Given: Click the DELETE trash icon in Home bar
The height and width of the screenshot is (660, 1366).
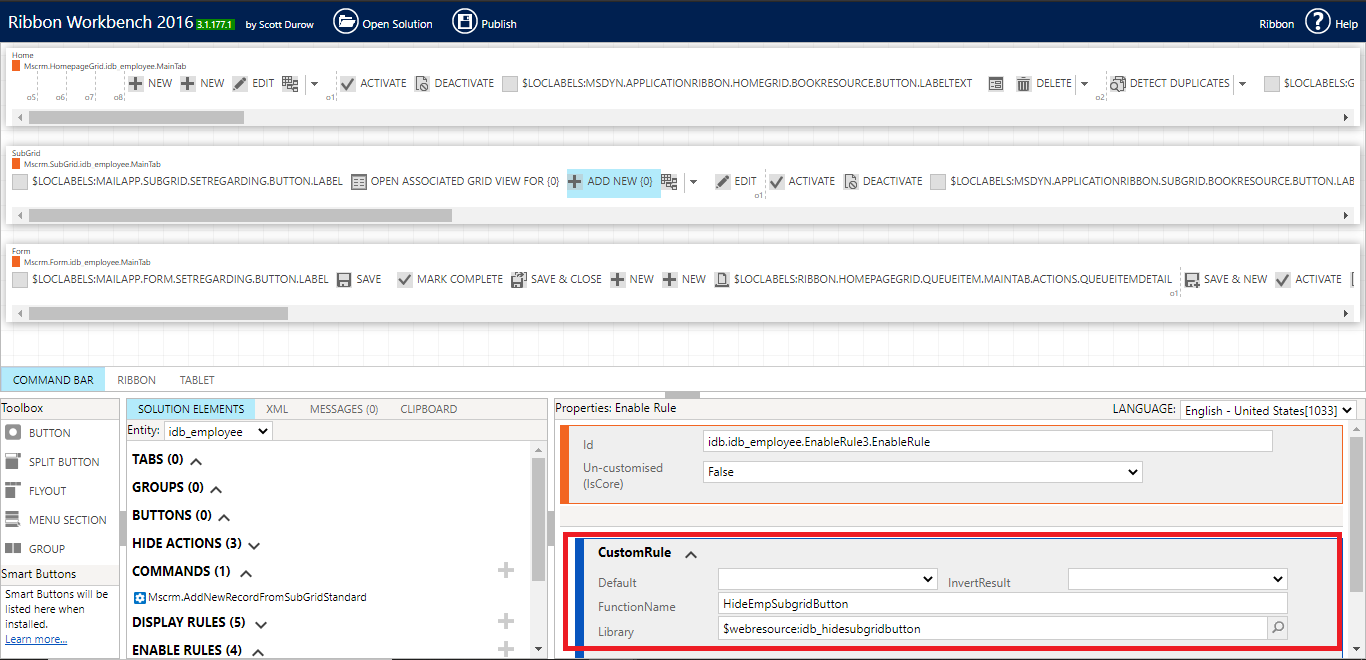Looking at the screenshot, I should pos(1023,83).
